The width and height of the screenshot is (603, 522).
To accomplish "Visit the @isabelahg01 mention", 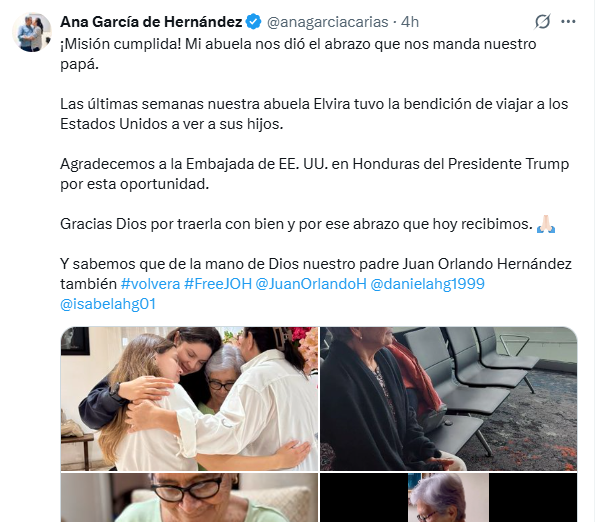I will (x=108, y=304).
